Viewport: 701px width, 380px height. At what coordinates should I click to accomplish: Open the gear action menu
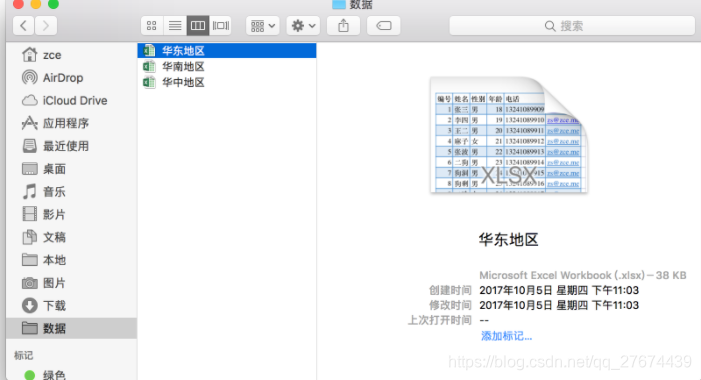pyautogui.click(x=303, y=25)
